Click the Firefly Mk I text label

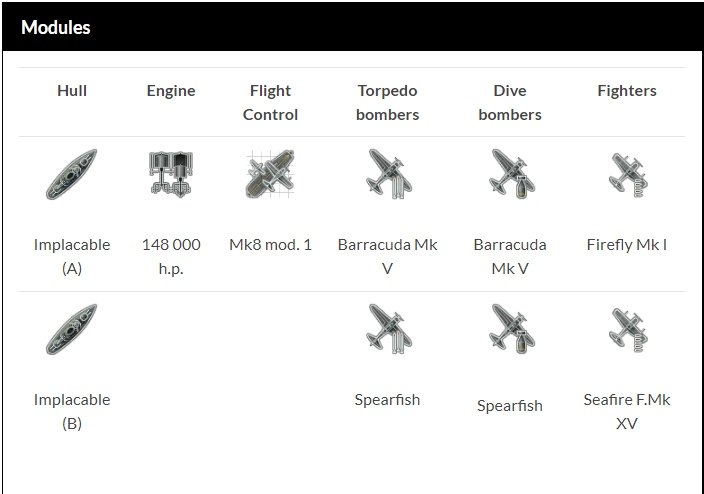point(627,245)
